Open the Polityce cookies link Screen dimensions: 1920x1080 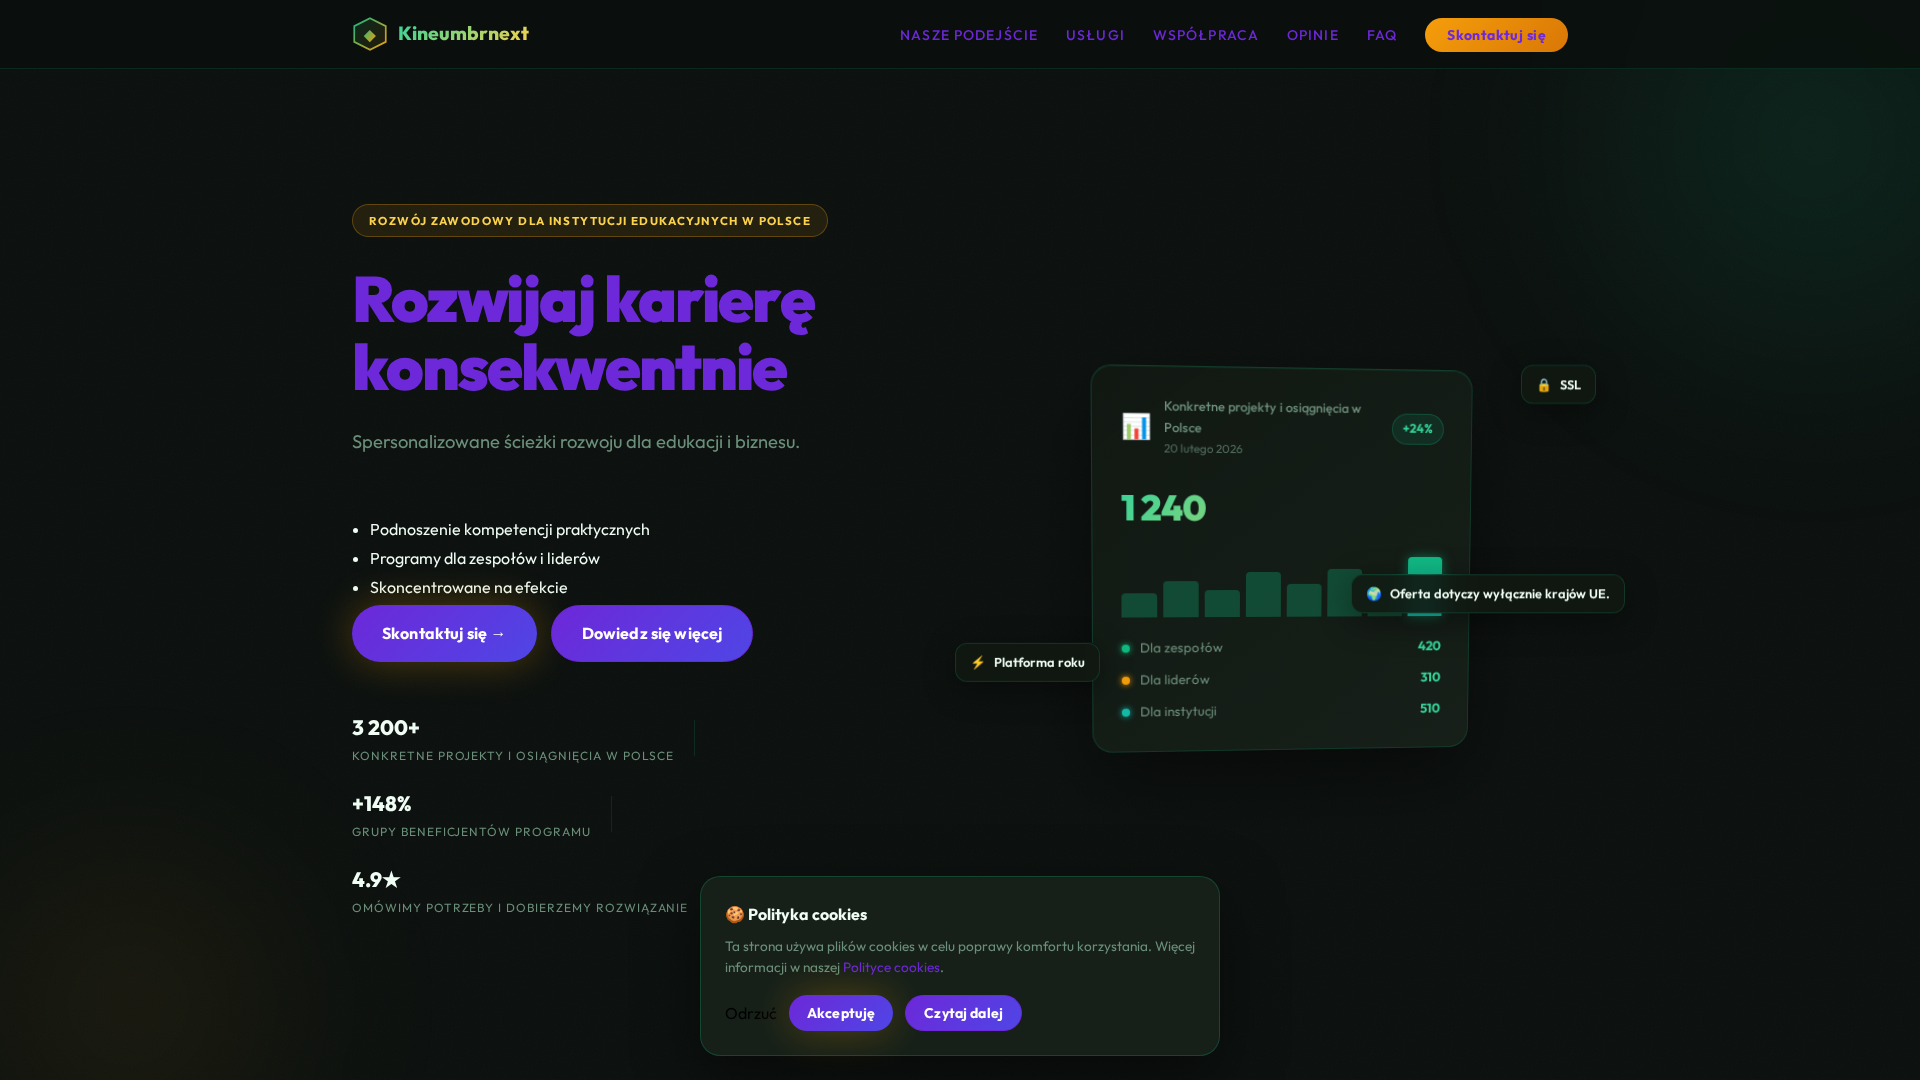(891, 967)
